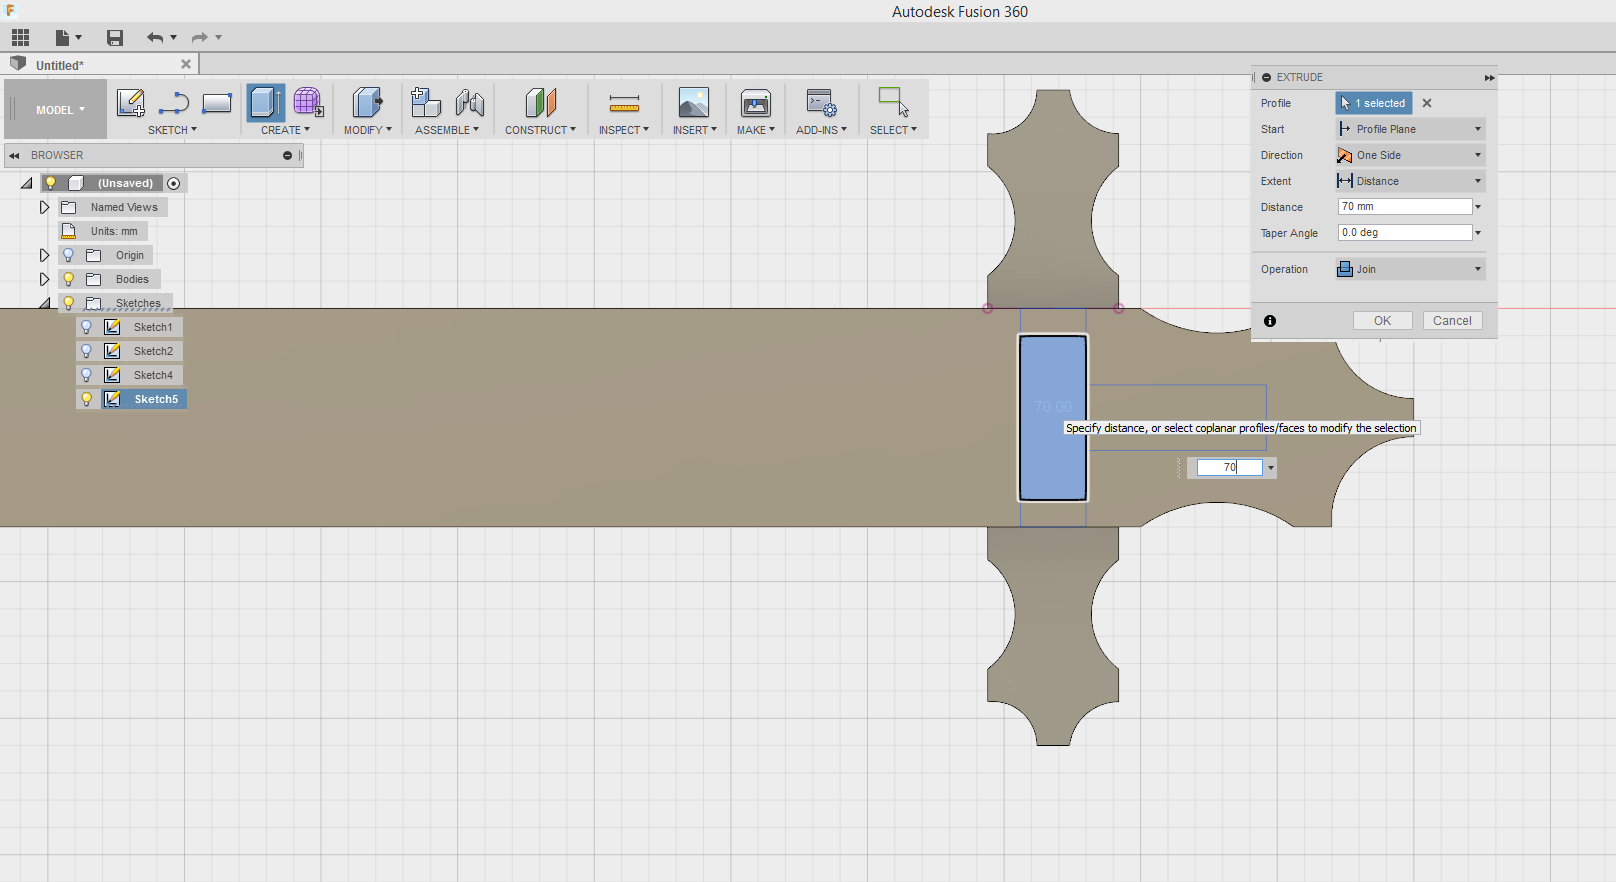This screenshot has height=882, width=1616.
Task: Open the File menu icon
Action: (68, 38)
